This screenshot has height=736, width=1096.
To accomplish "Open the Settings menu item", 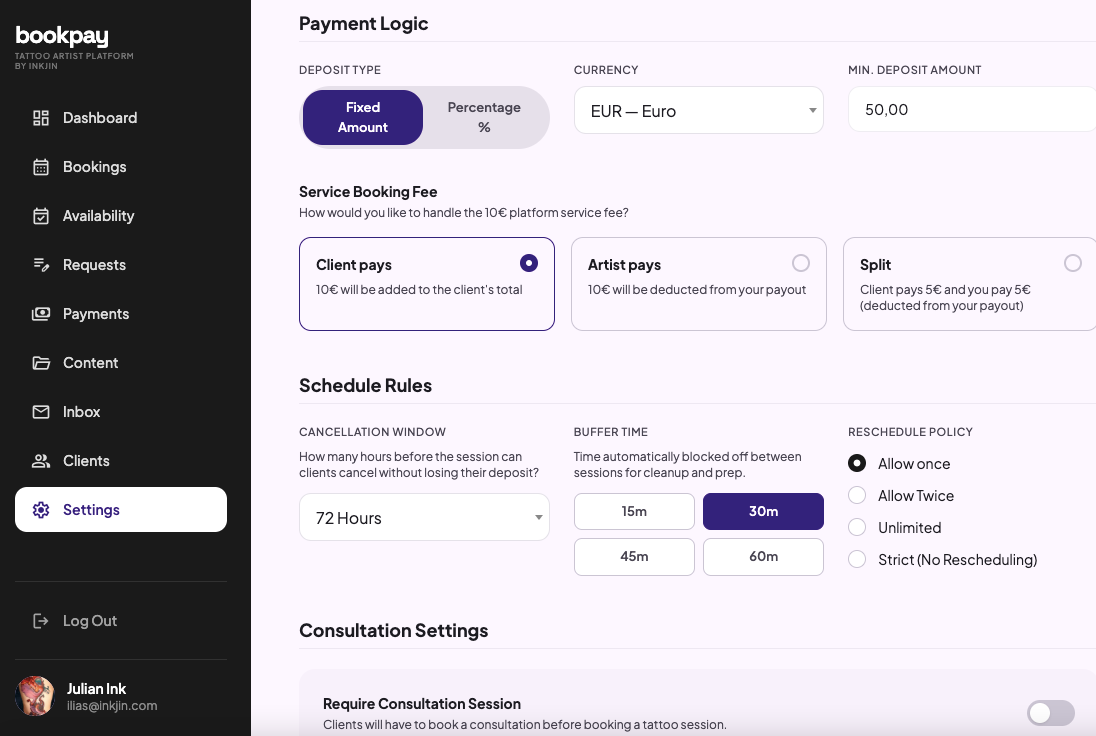I will click(x=121, y=510).
